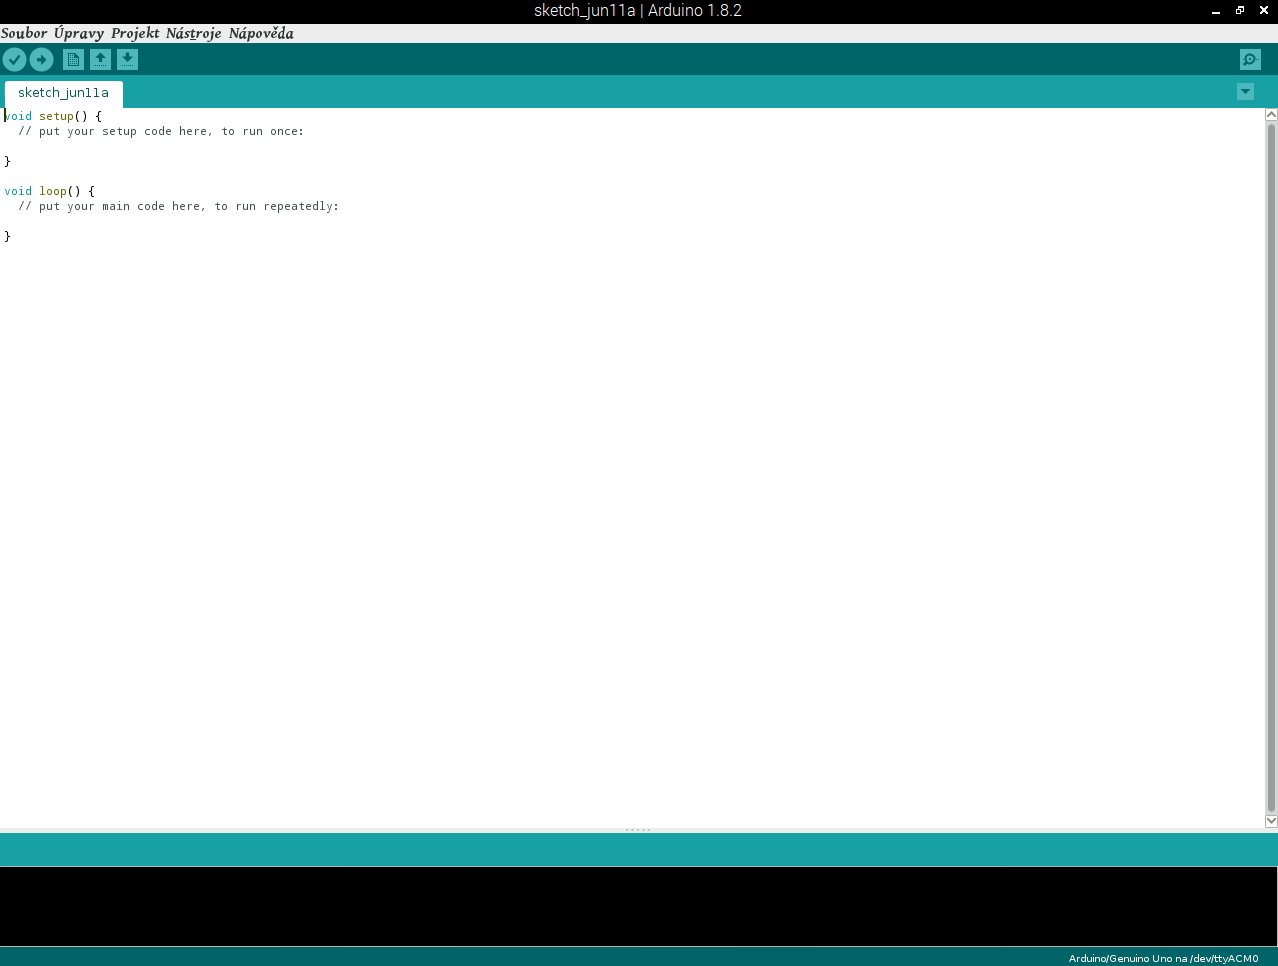The height and width of the screenshot is (966, 1278).
Task: Save the sketch using the down-arrow icon
Action: [x=127, y=60]
